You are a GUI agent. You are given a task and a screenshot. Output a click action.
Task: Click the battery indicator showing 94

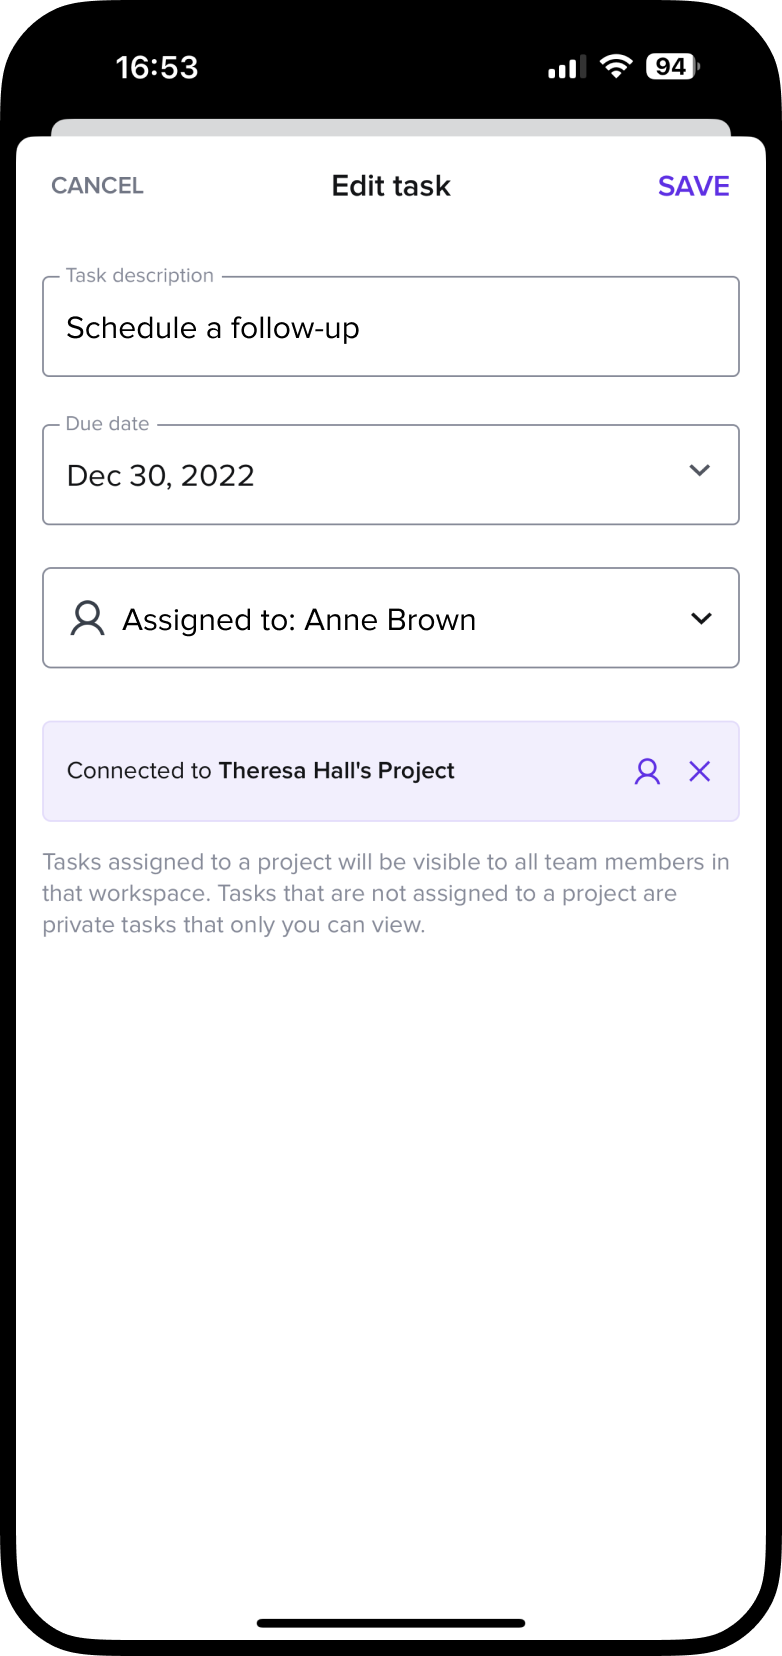click(672, 67)
